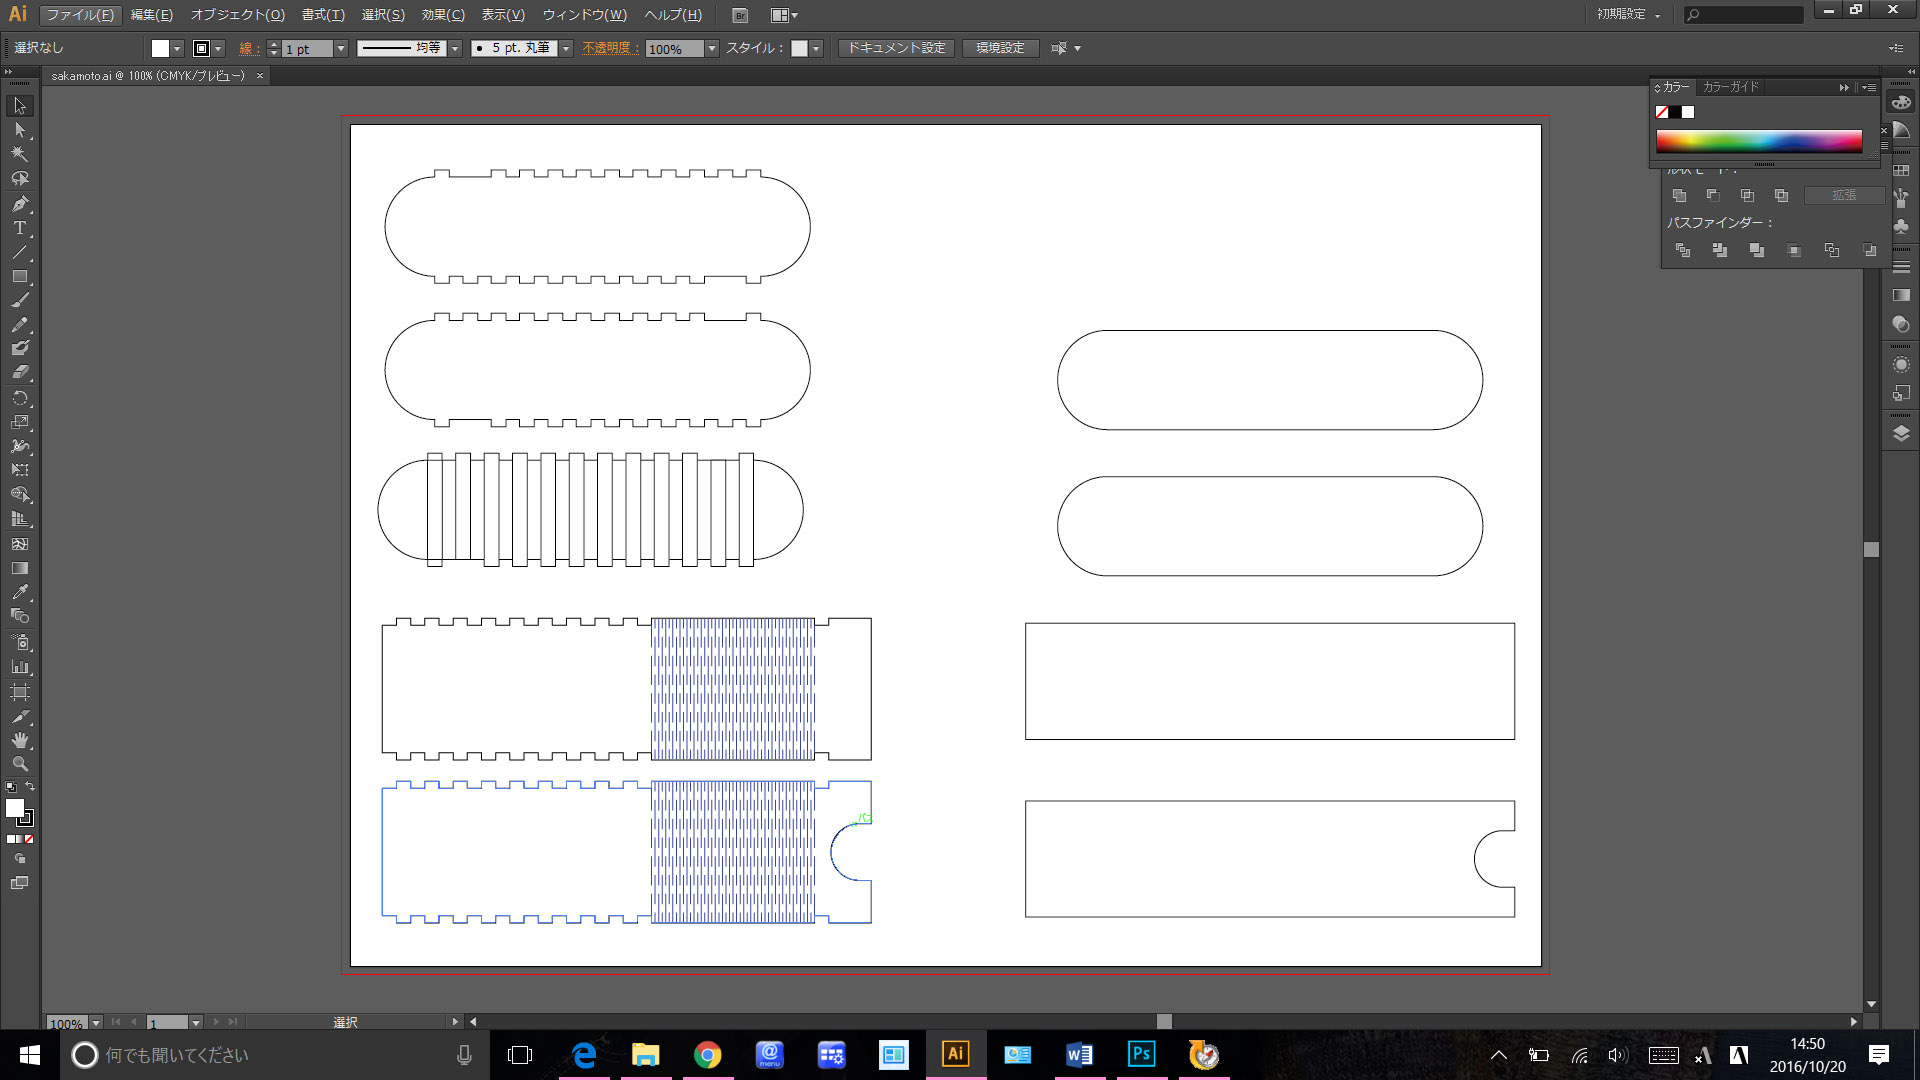Screen dimensions: 1920x1080
Task: Select the Gradient tool in toolbar
Action: 18,567
